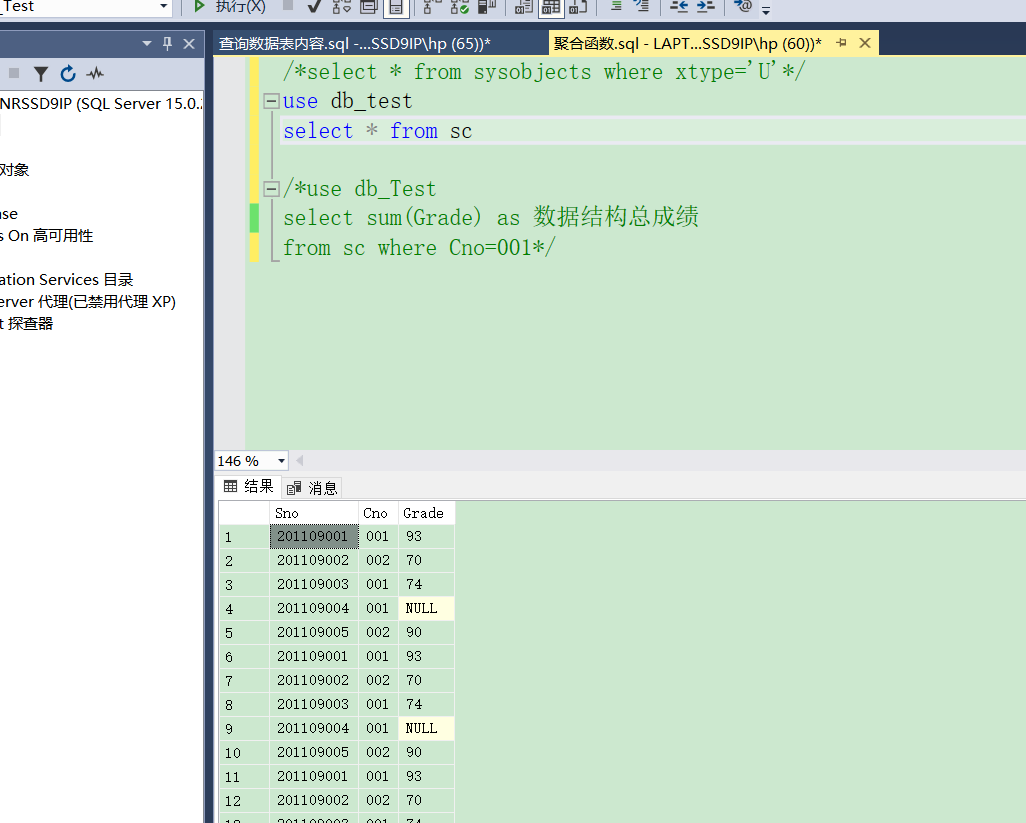Switch to the 查询数据表内容.sql tab
The image size is (1026, 823).
355,44
